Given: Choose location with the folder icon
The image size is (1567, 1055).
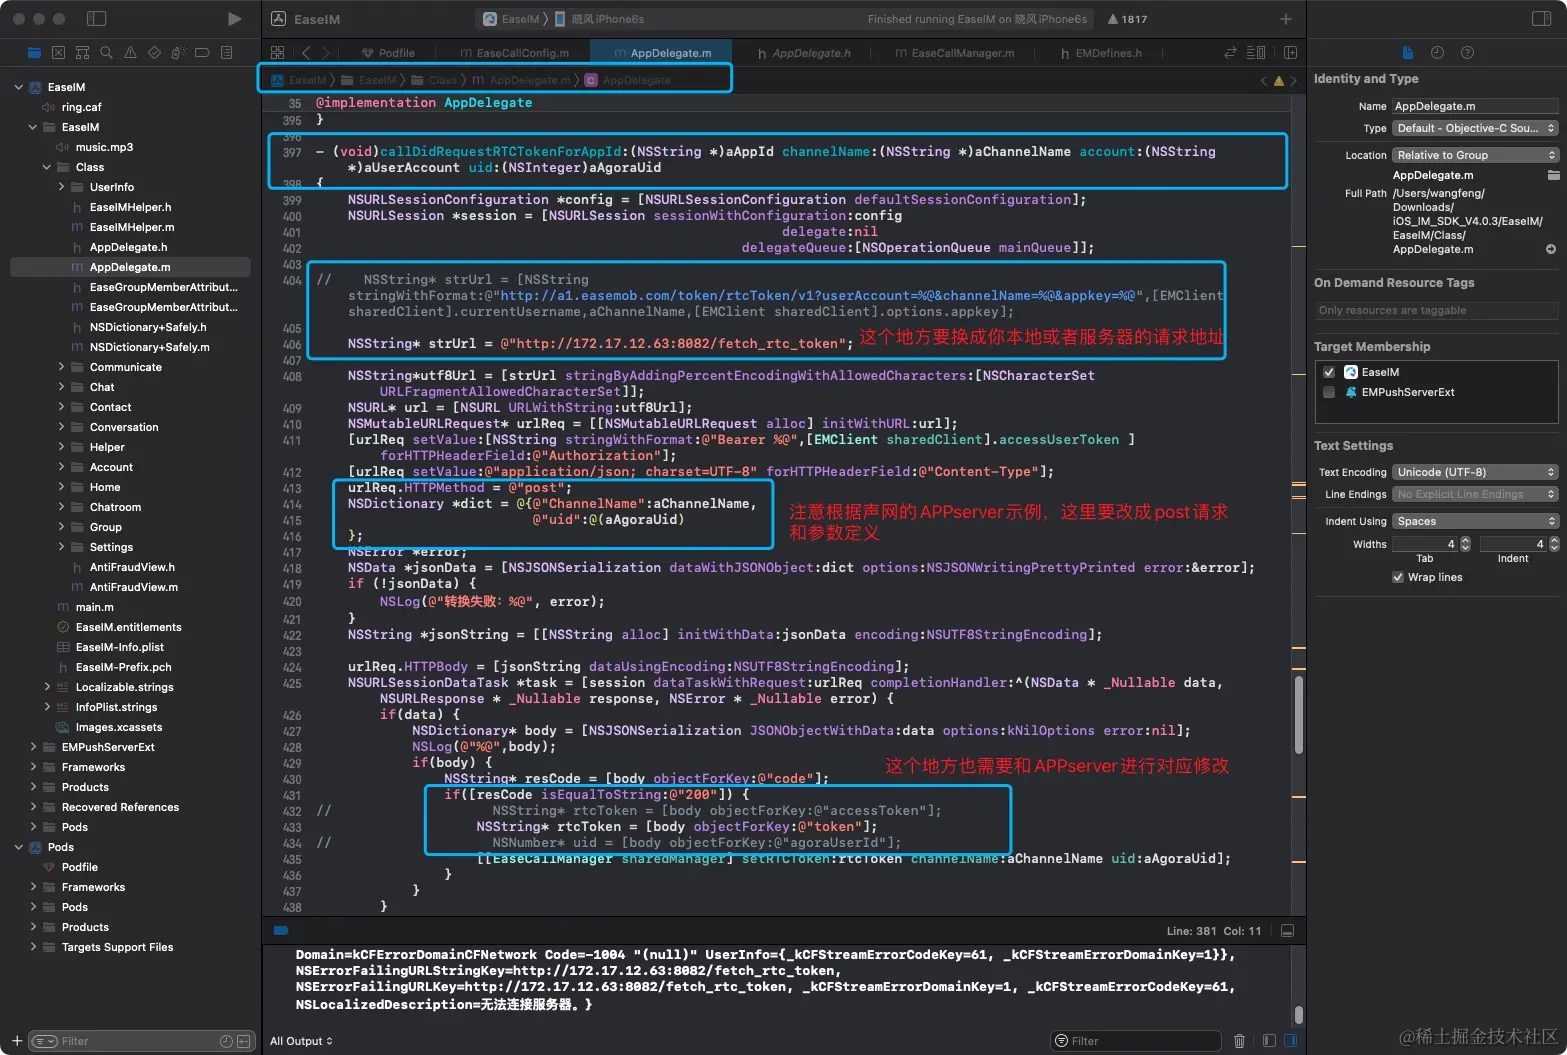Looking at the screenshot, I should click(x=1553, y=175).
